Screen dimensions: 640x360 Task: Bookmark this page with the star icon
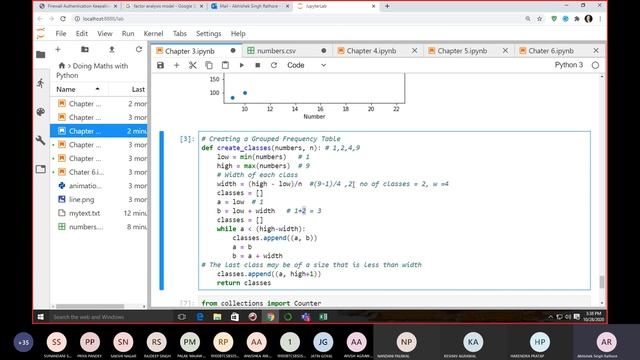540,19
